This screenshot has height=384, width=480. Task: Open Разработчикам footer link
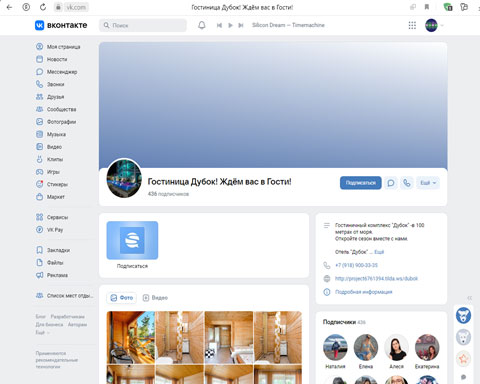pyautogui.click(x=67, y=316)
